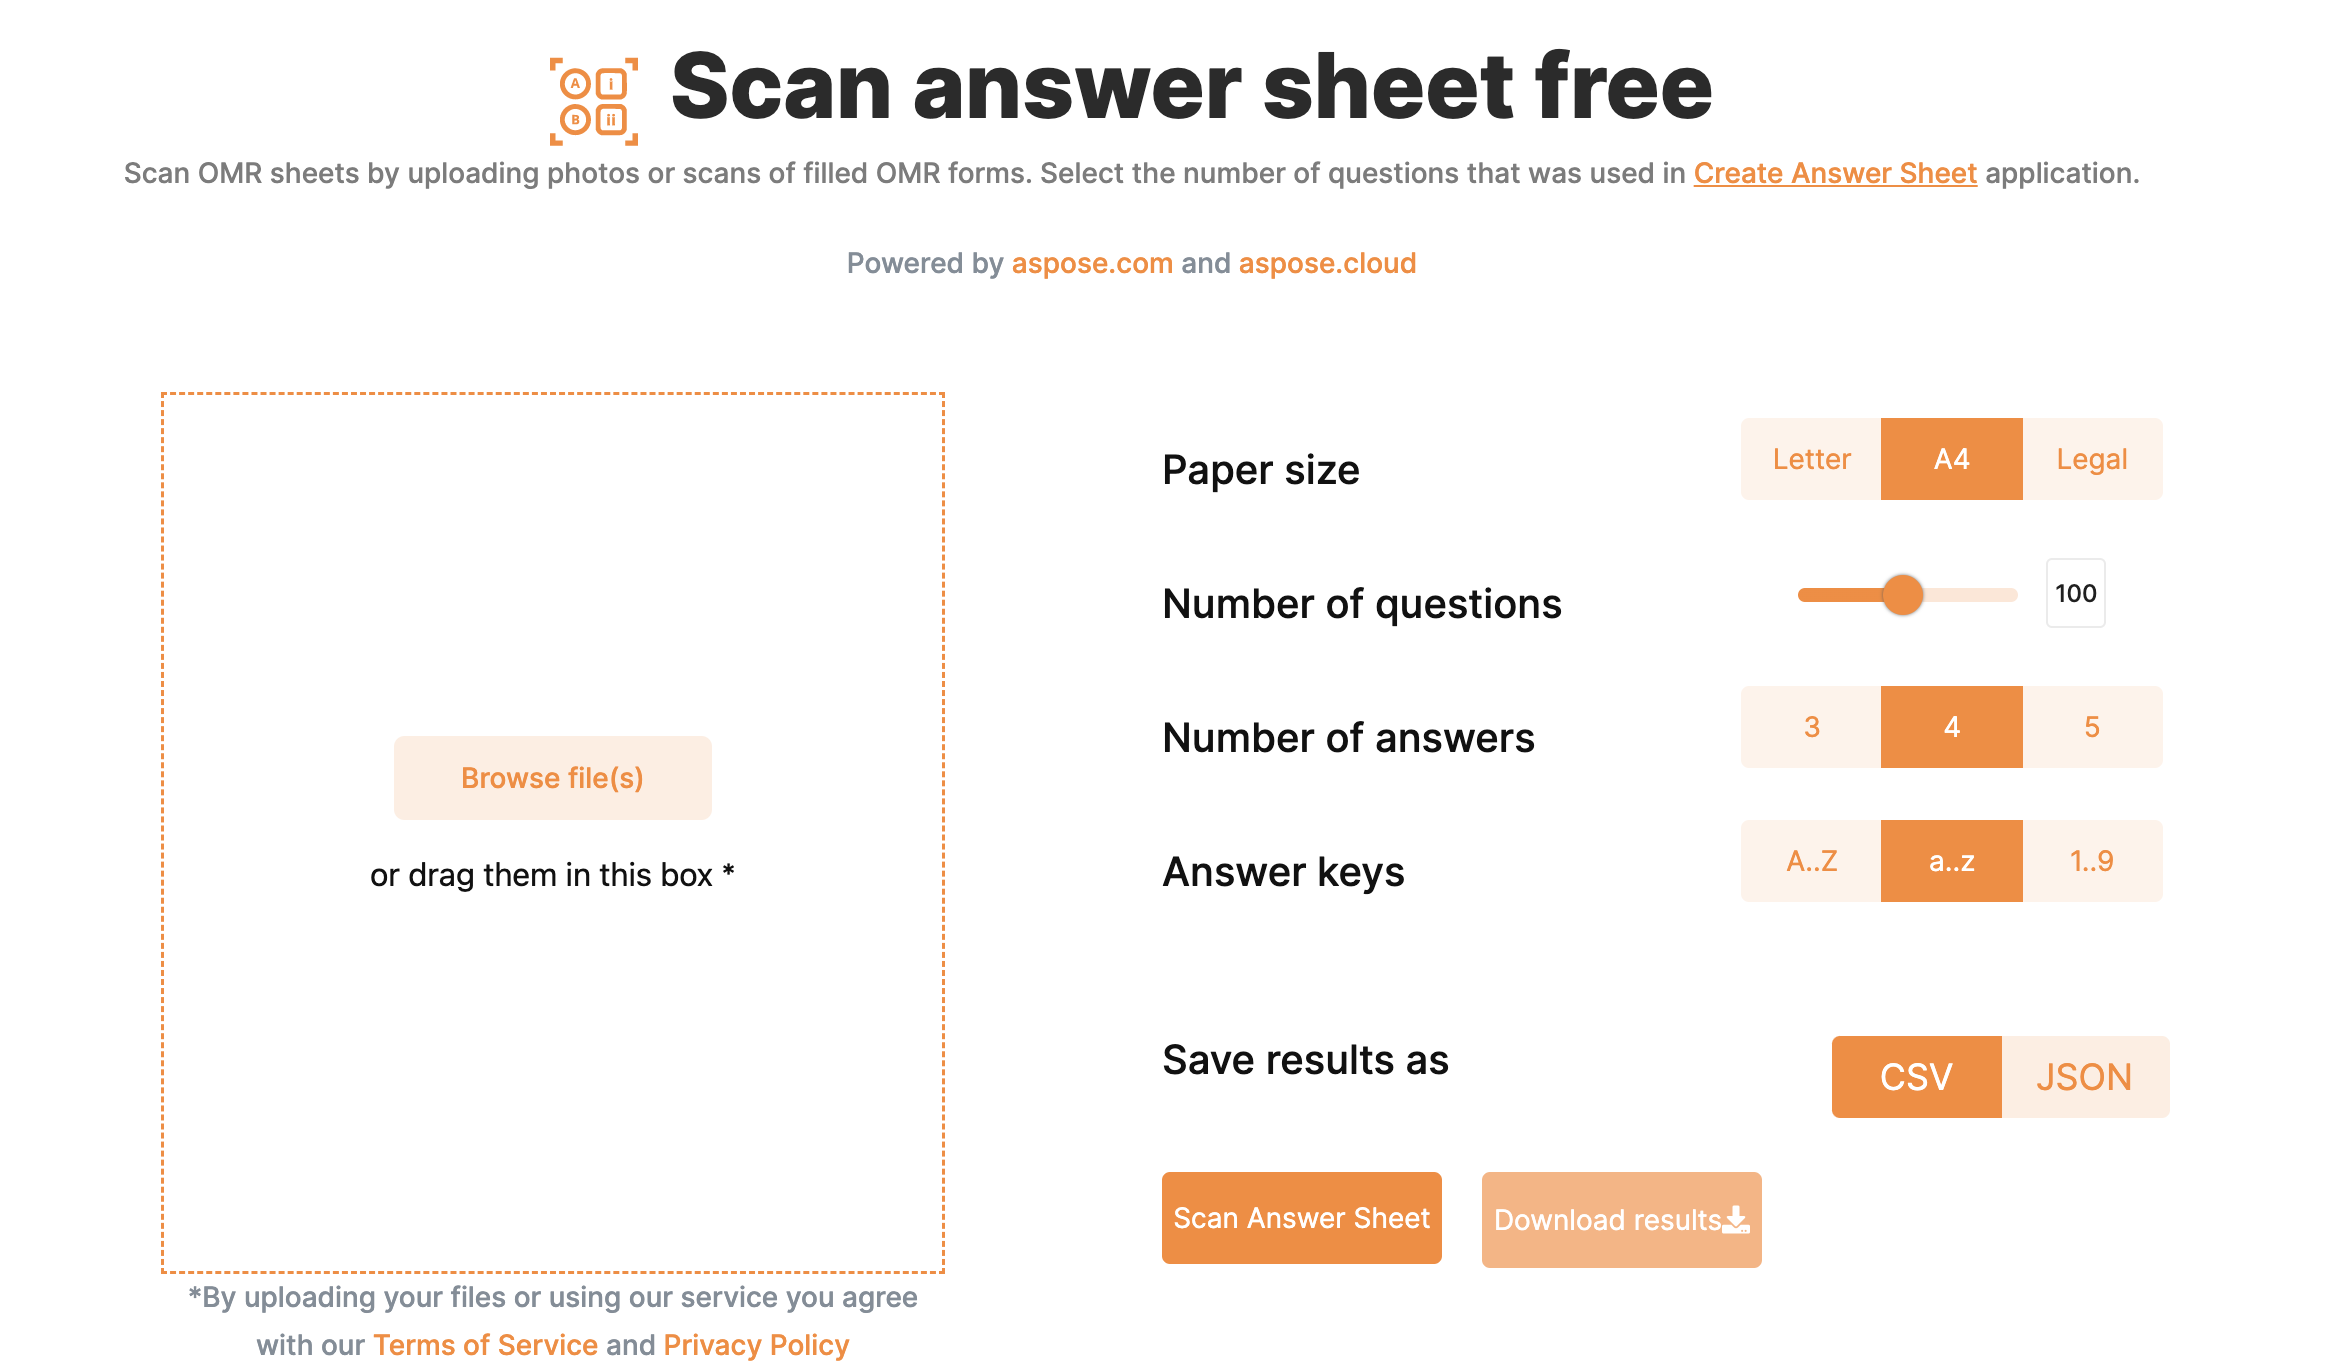This screenshot has height=1362, width=2340.
Task: Select 3 answers per question
Action: tap(1812, 728)
